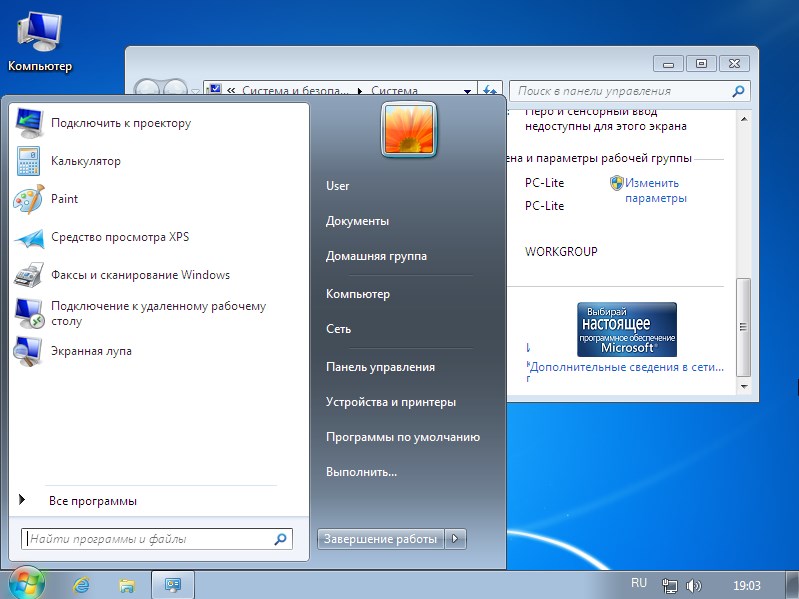Click the scroll down arrow in System window
Image resolution: width=799 pixels, height=599 pixels.
744,387
